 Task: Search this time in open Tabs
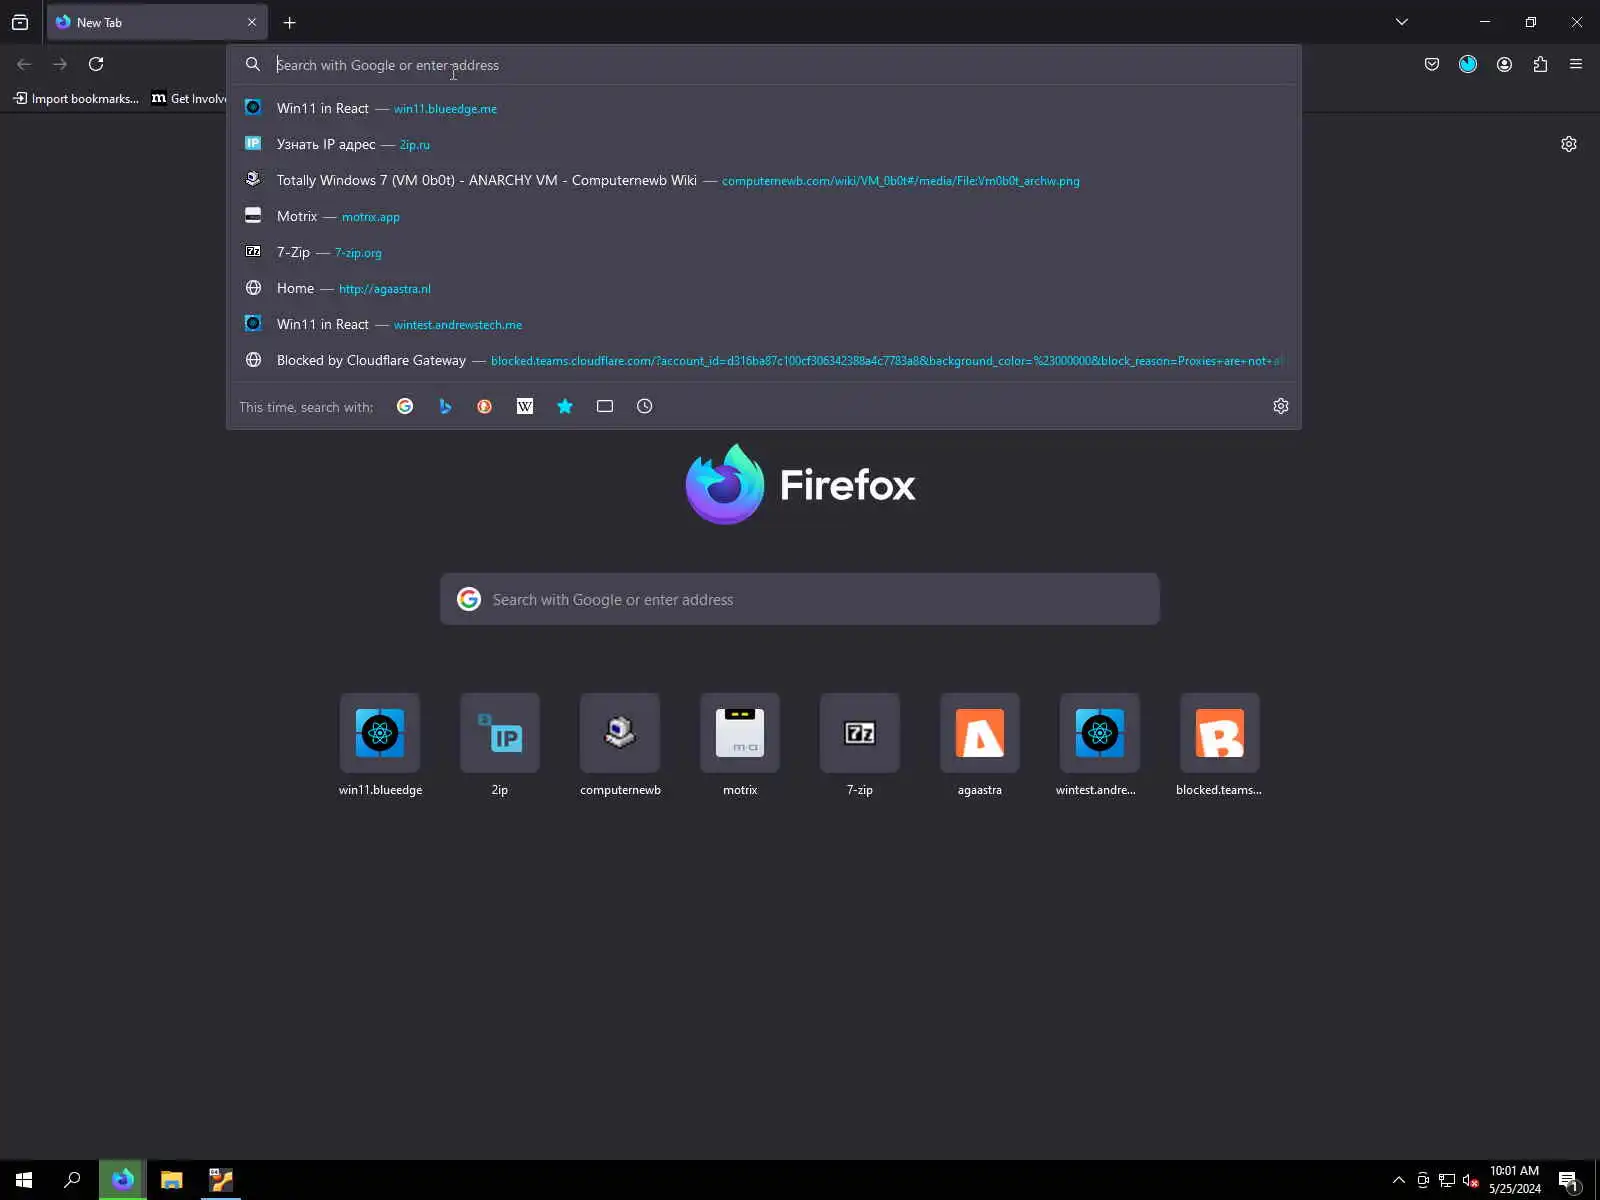coord(605,406)
